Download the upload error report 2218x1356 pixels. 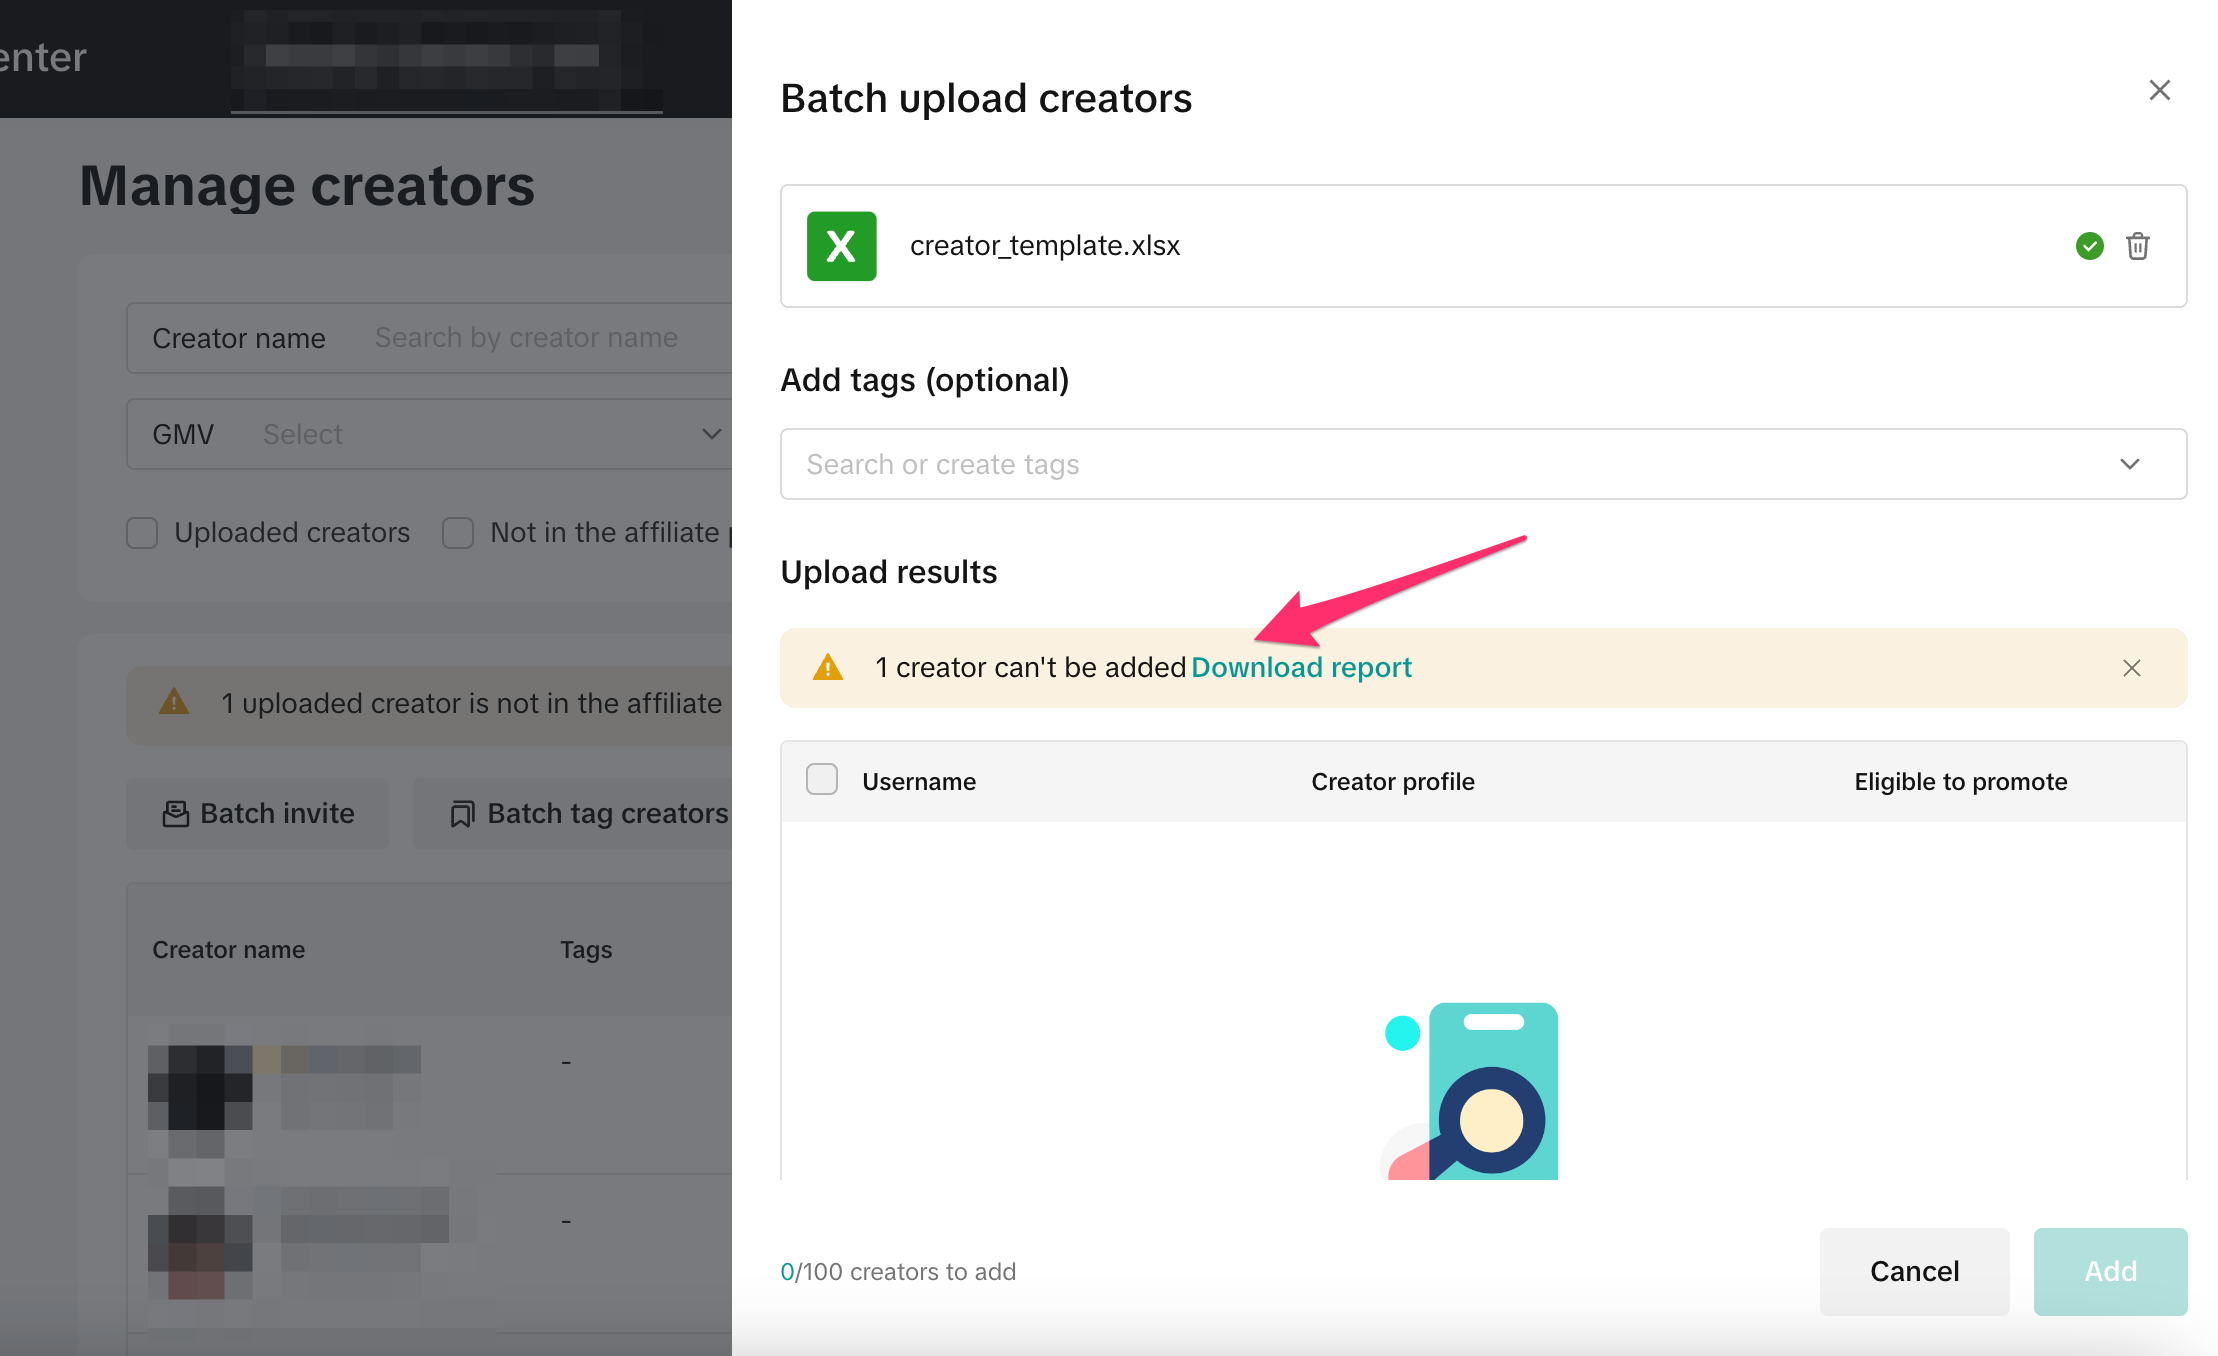pos(1301,668)
